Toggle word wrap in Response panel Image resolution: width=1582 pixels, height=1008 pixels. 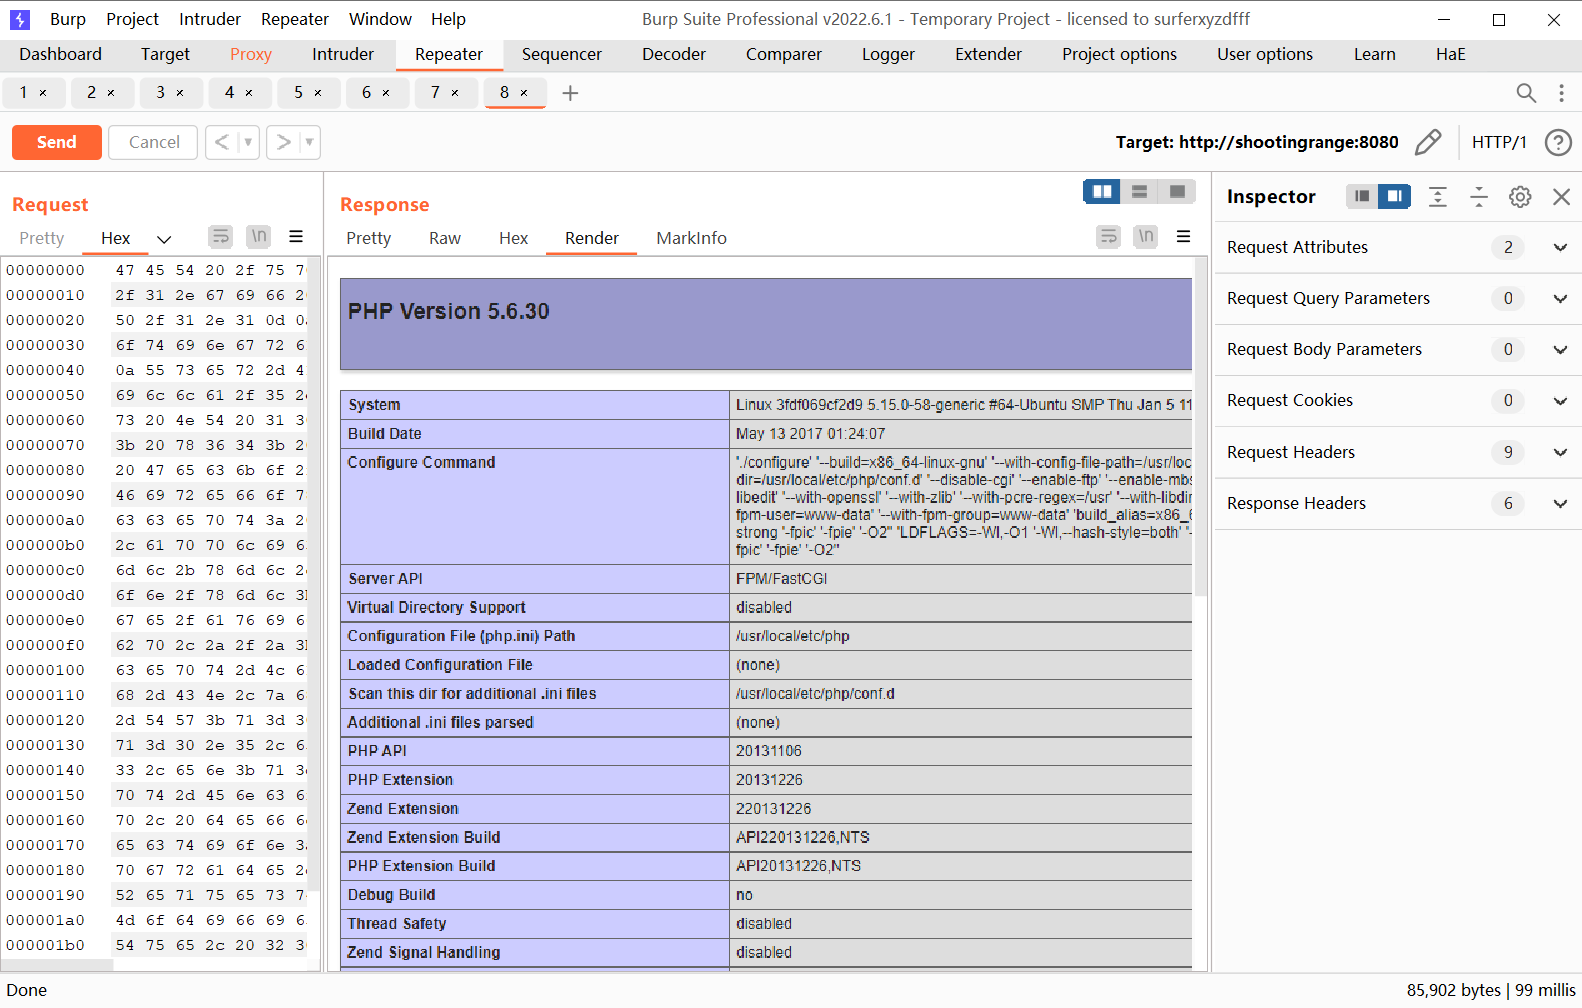click(1108, 237)
